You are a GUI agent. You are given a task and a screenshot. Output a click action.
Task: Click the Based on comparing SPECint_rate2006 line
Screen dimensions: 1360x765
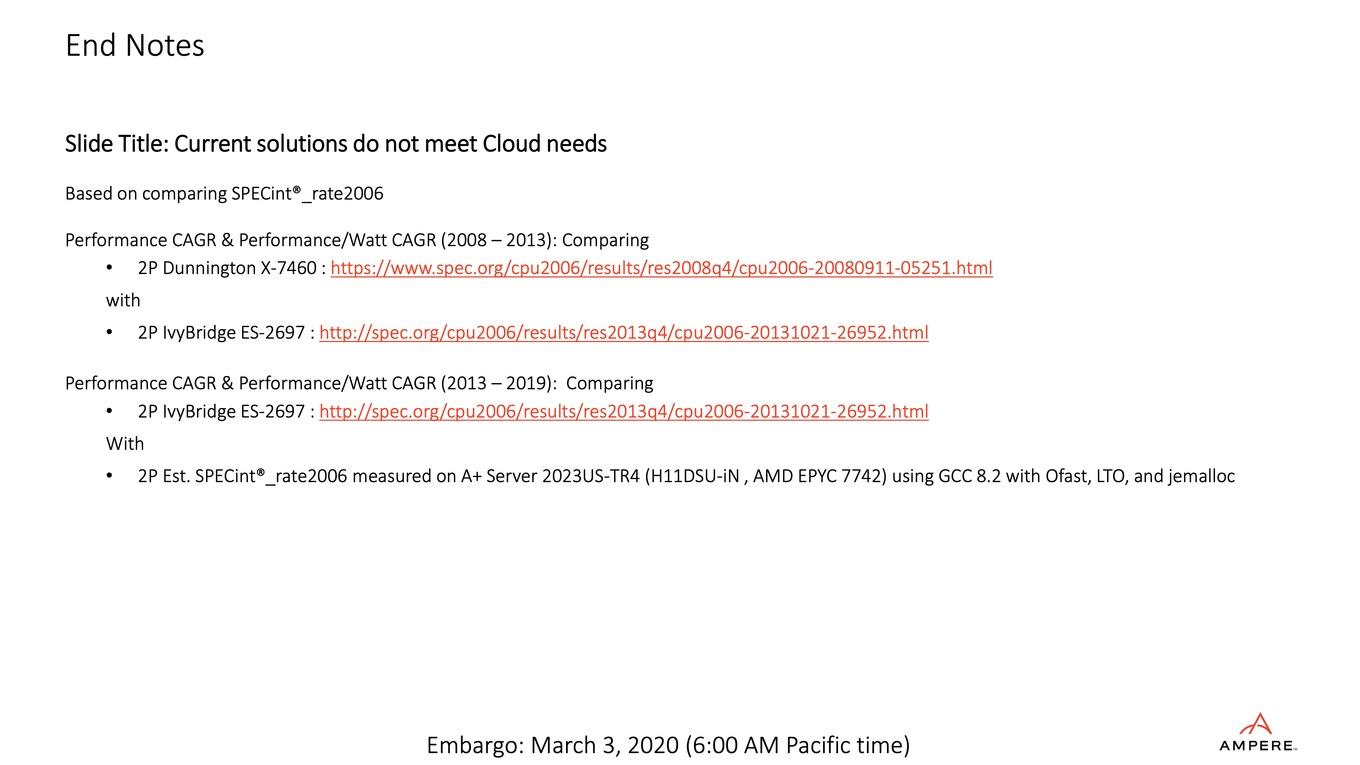(224, 193)
